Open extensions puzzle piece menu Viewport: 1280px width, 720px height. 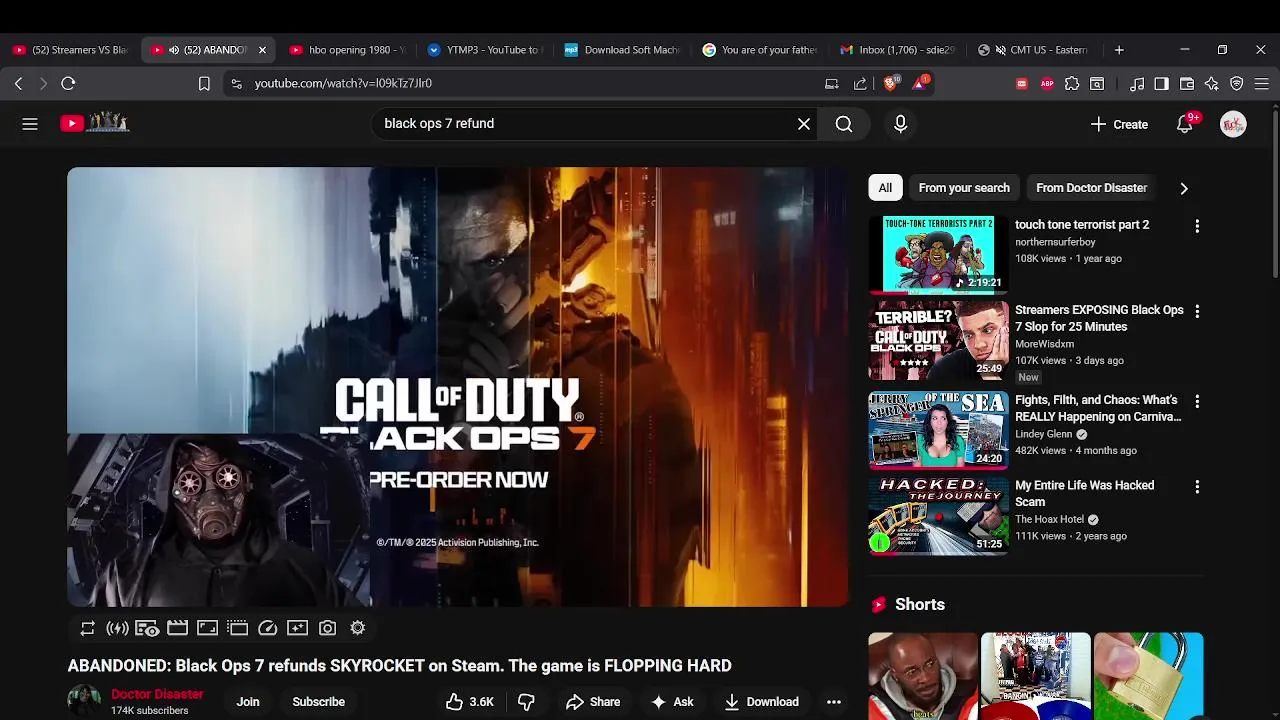tap(1072, 84)
